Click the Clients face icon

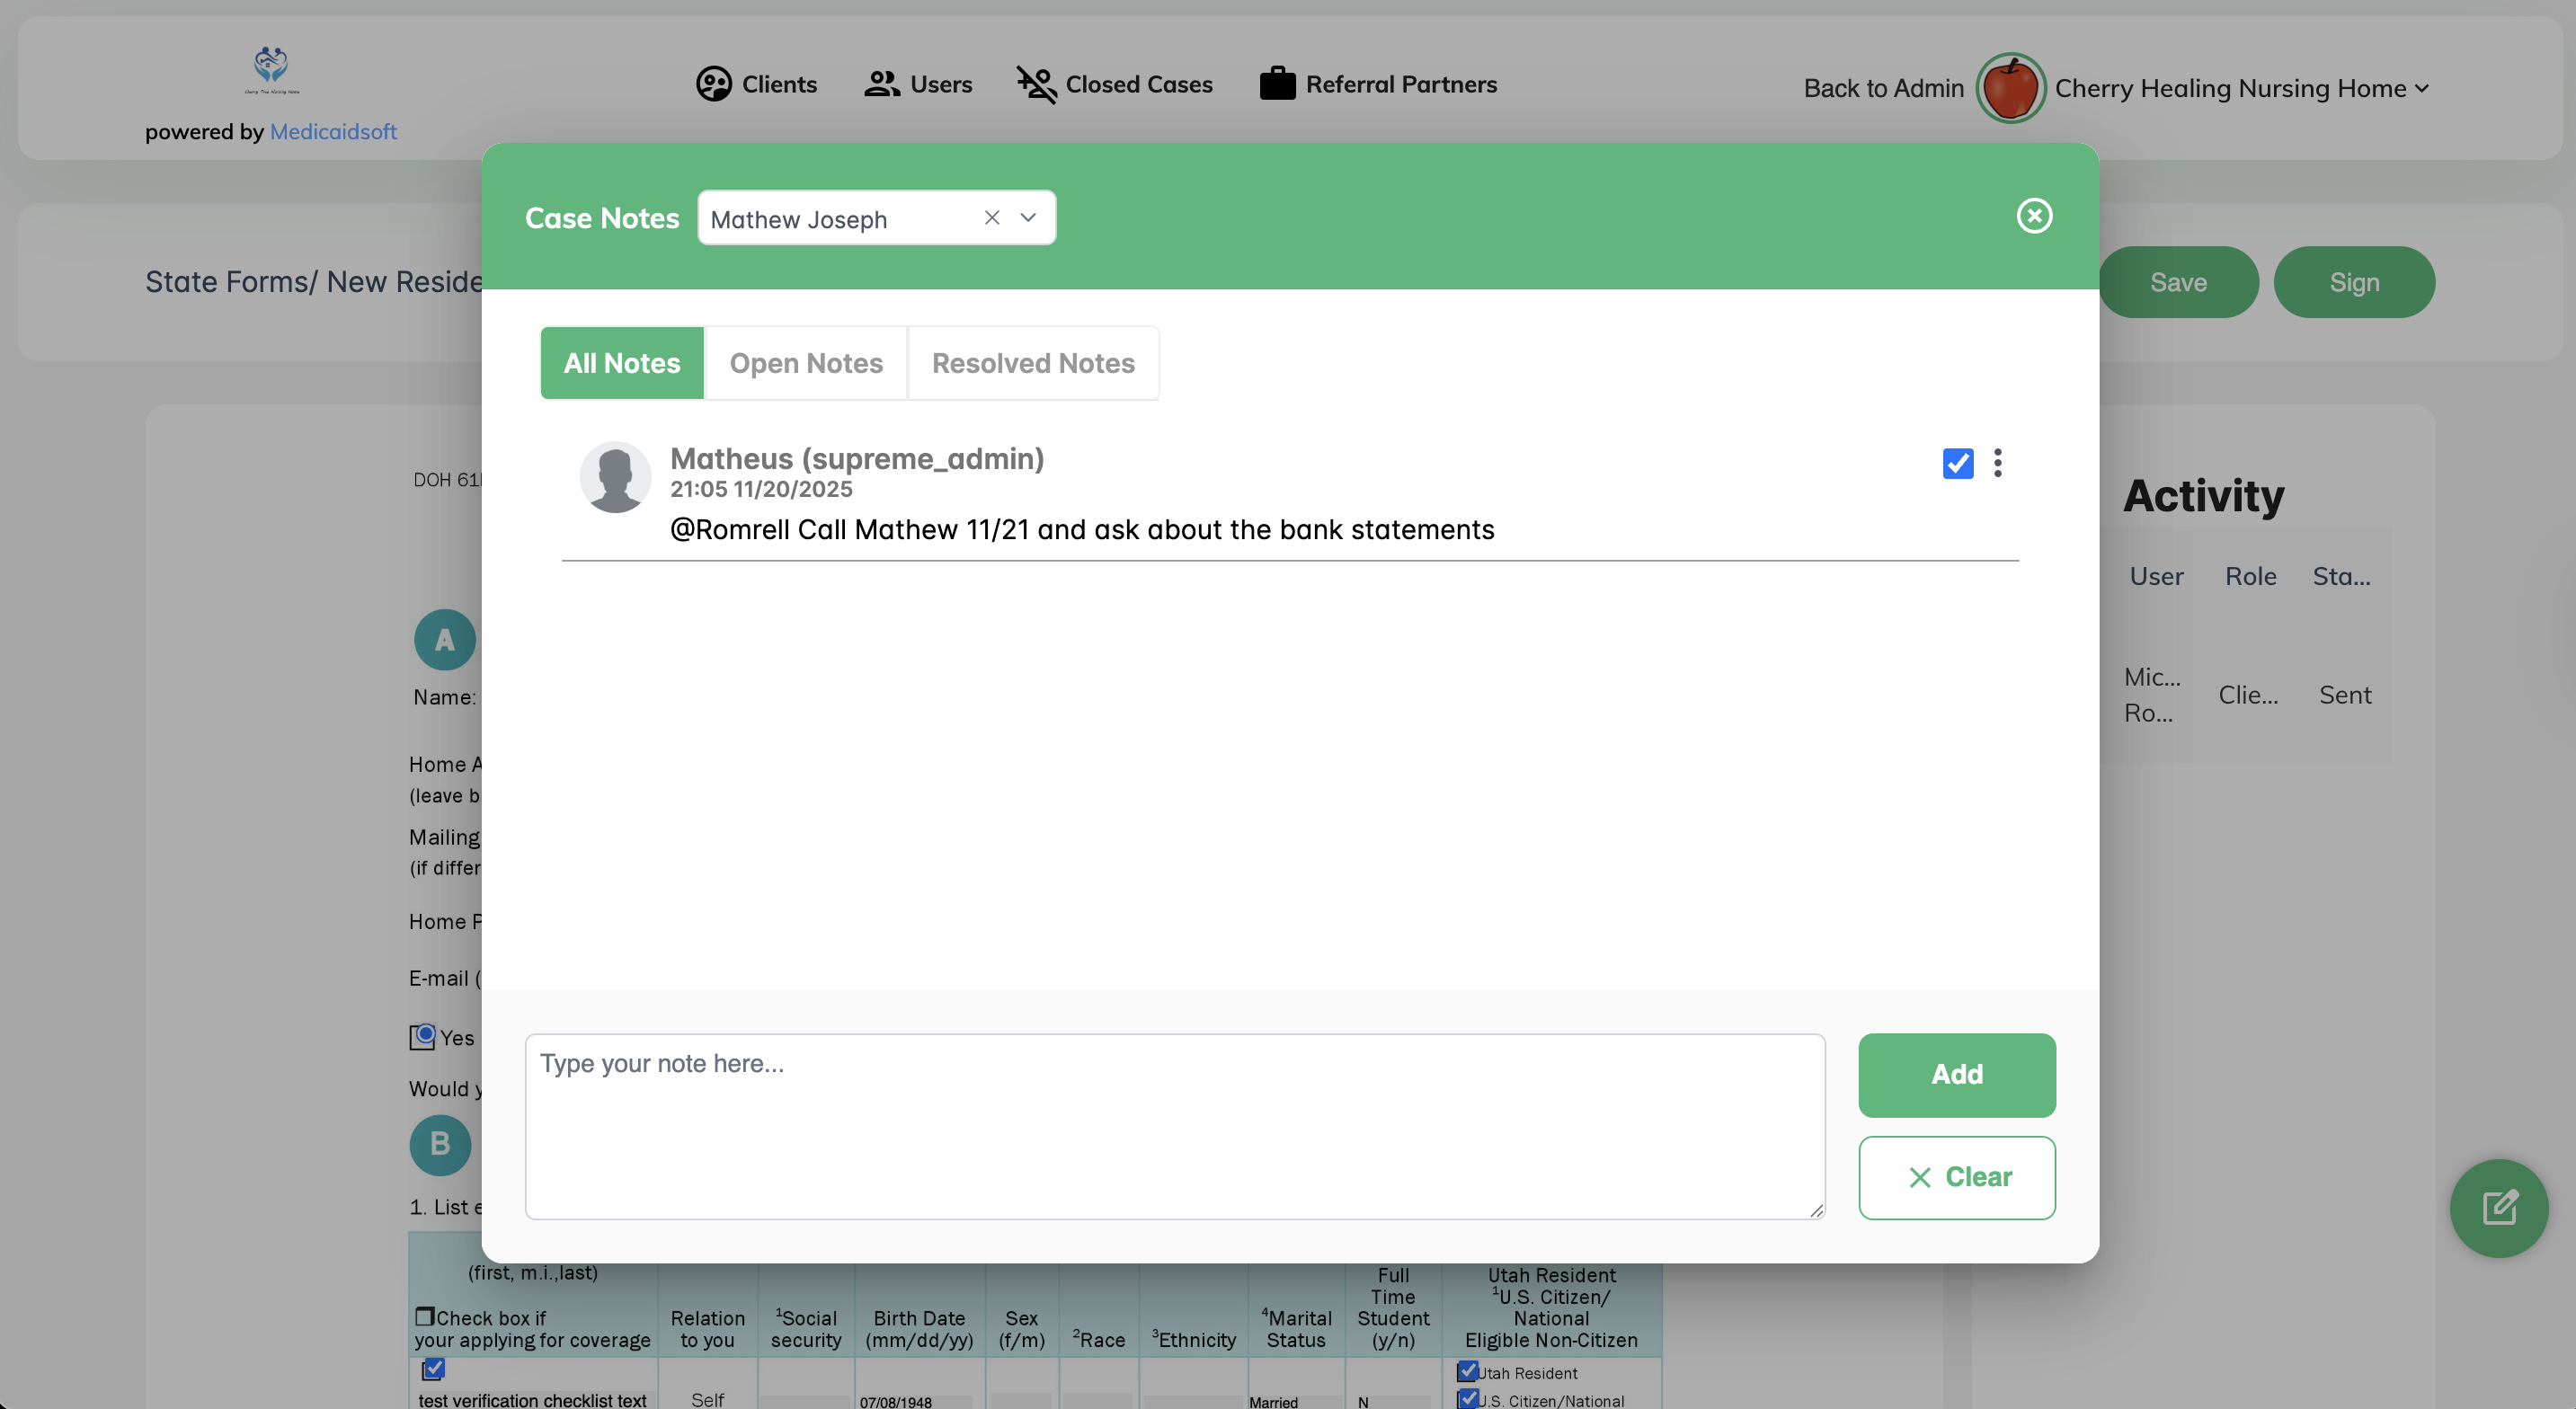click(x=713, y=84)
